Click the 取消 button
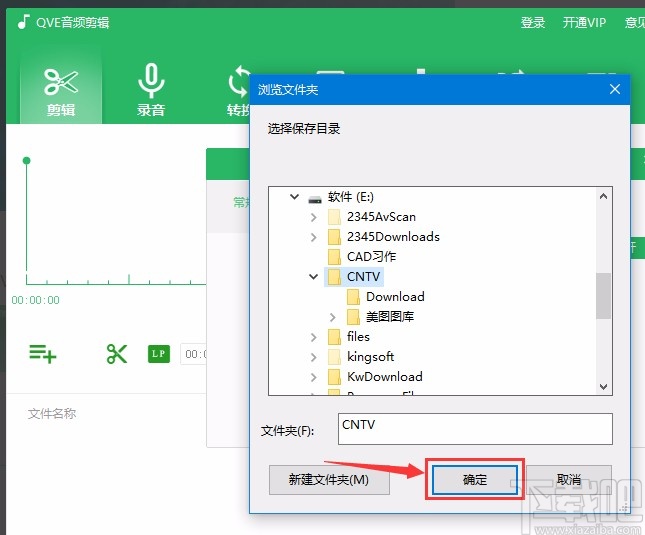The width and height of the screenshot is (645, 535). tap(569, 479)
